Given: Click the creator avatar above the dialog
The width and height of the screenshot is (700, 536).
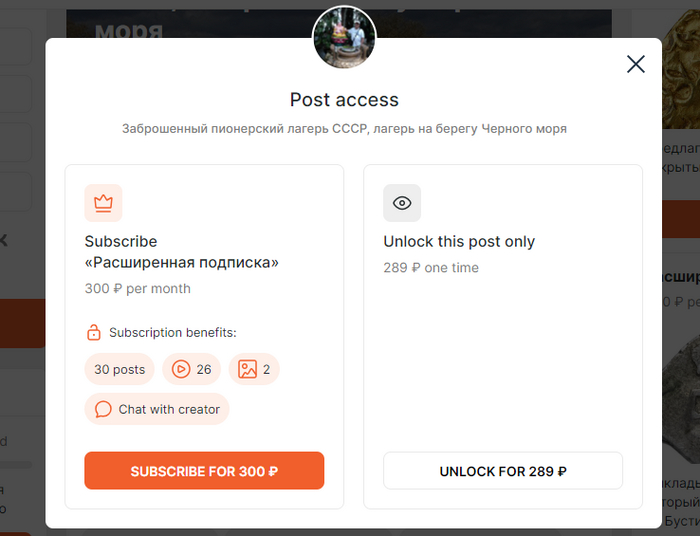Looking at the screenshot, I should [x=344, y=37].
